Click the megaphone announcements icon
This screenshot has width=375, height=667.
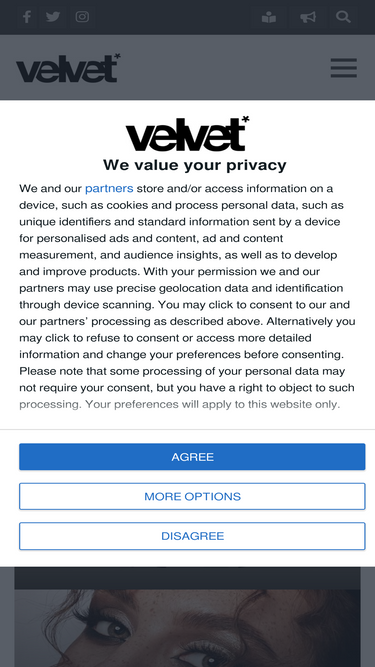pos(308,17)
